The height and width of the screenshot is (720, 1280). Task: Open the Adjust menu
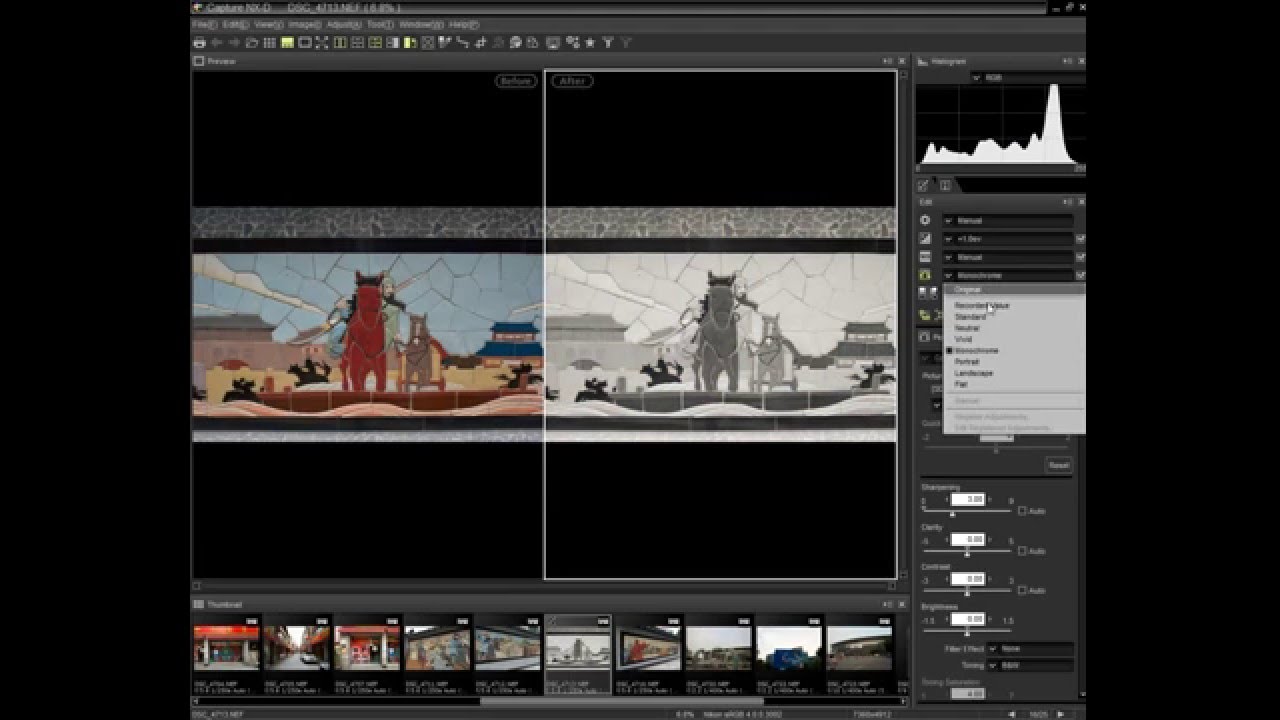343,24
